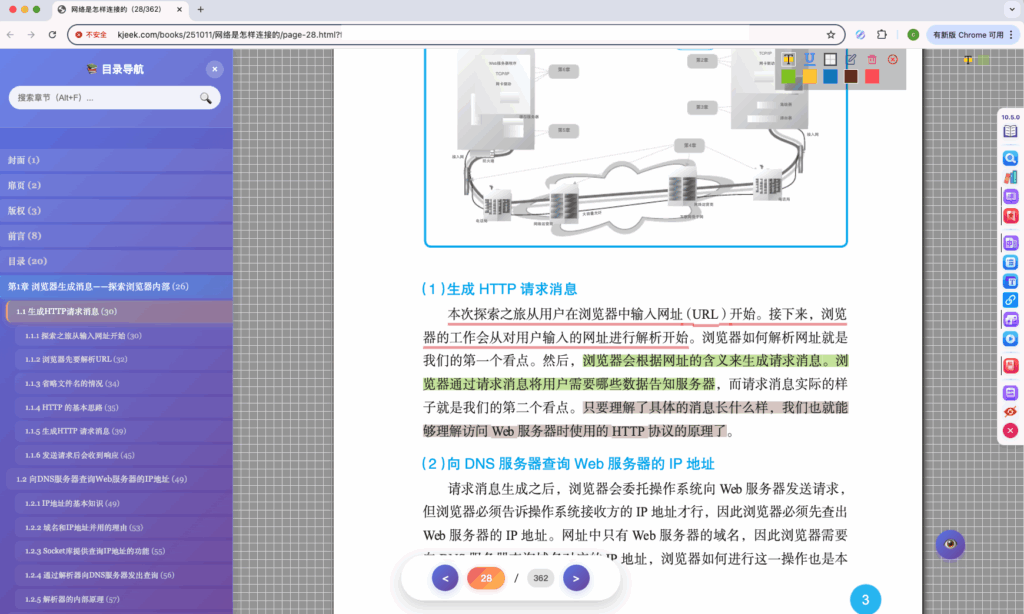
Task: Click the blue play icon in right sidebar
Action: point(1010,339)
